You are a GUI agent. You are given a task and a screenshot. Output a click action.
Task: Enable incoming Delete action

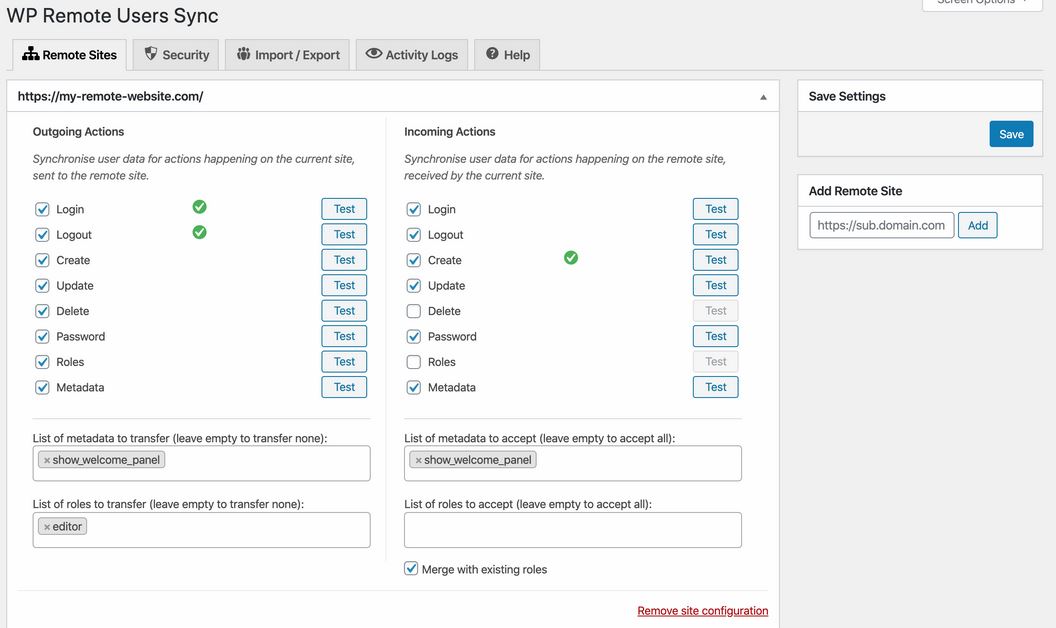414,311
